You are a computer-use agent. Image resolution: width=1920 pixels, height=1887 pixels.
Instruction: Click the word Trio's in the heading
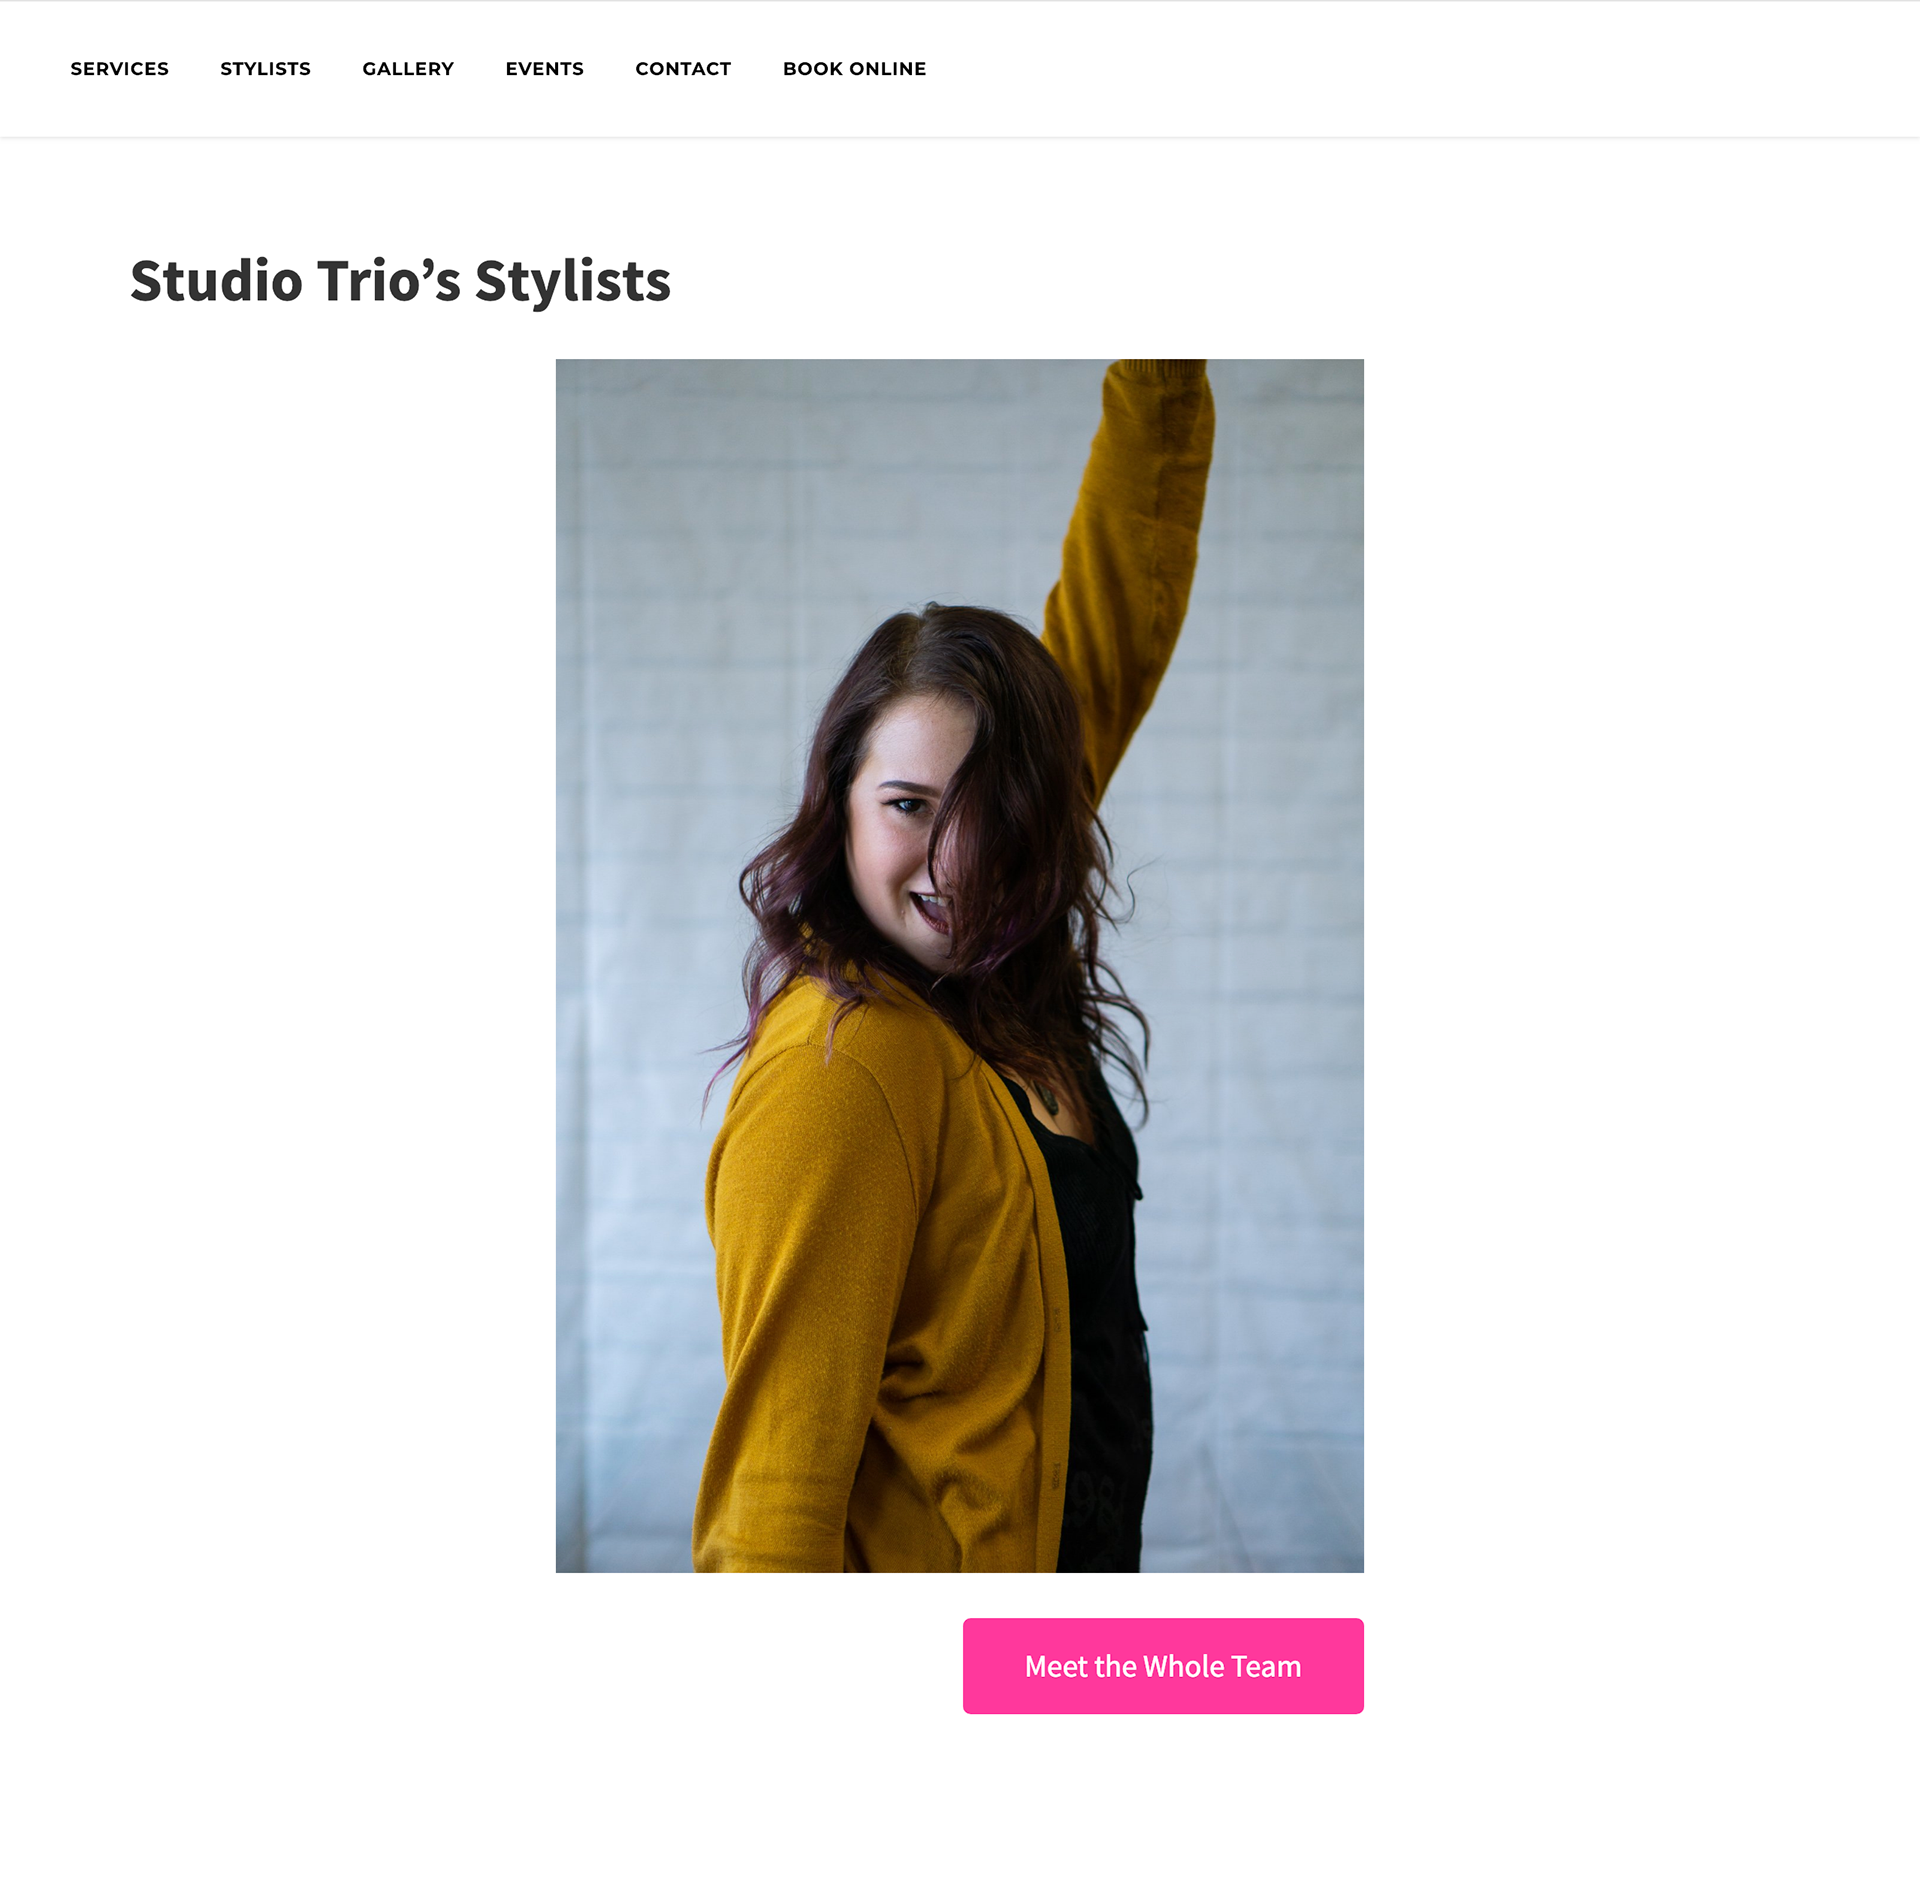389,282
